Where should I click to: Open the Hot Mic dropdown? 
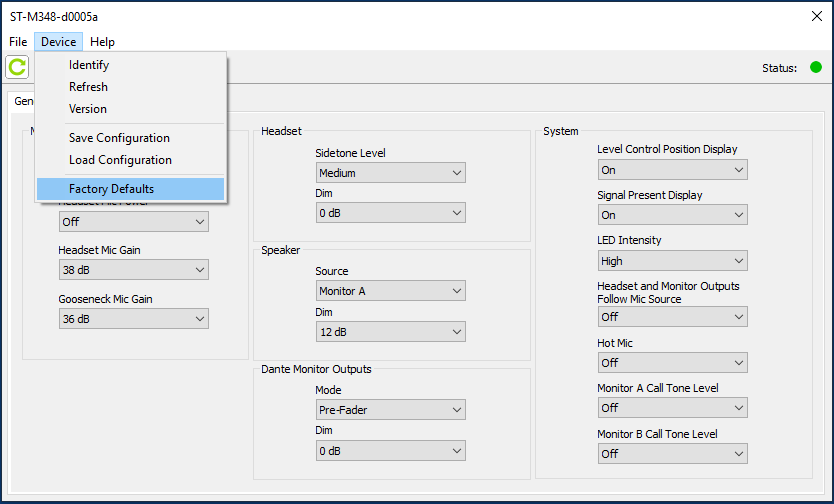click(672, 363)
